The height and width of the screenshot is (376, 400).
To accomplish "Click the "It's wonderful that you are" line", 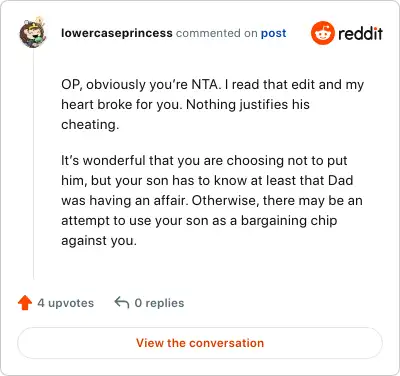I will click(204, 161).
